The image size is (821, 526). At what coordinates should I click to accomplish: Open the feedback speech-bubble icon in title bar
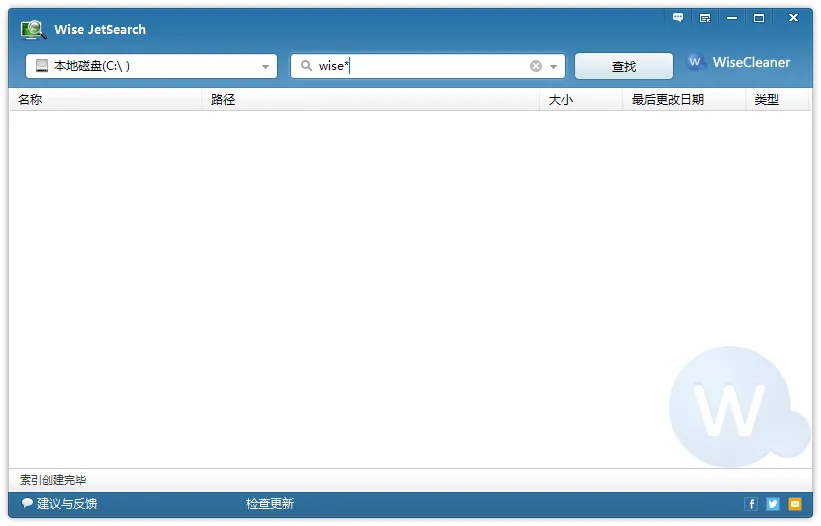click(x=678, y=18)
